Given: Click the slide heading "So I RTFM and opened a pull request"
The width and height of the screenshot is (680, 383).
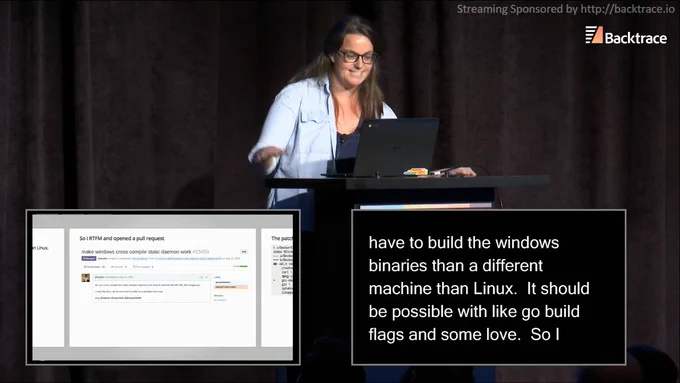Looking at the screenshot, I should 122,238.
